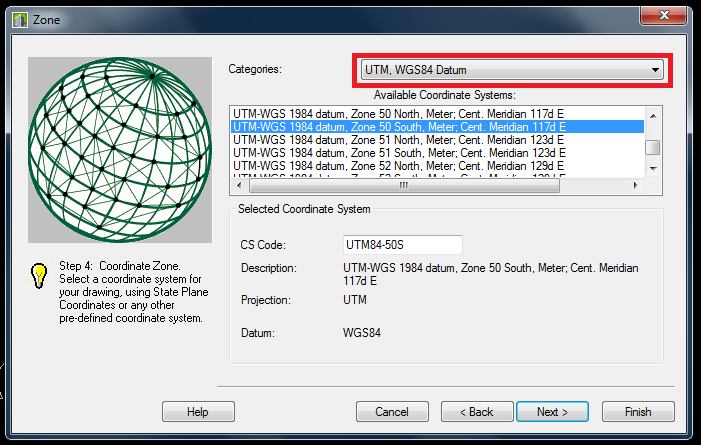Click the vertical scrollbar thumb

click(653, 147)
